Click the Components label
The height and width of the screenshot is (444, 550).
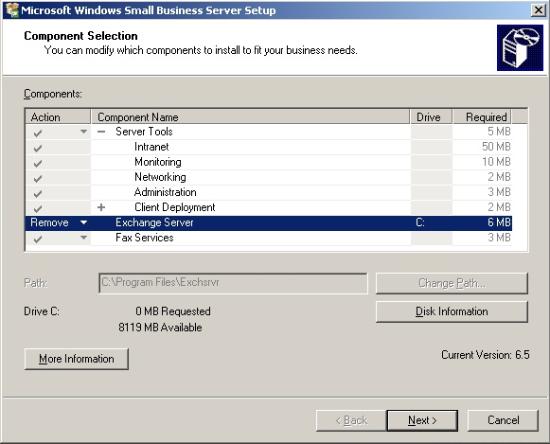[x=53, y=94]
